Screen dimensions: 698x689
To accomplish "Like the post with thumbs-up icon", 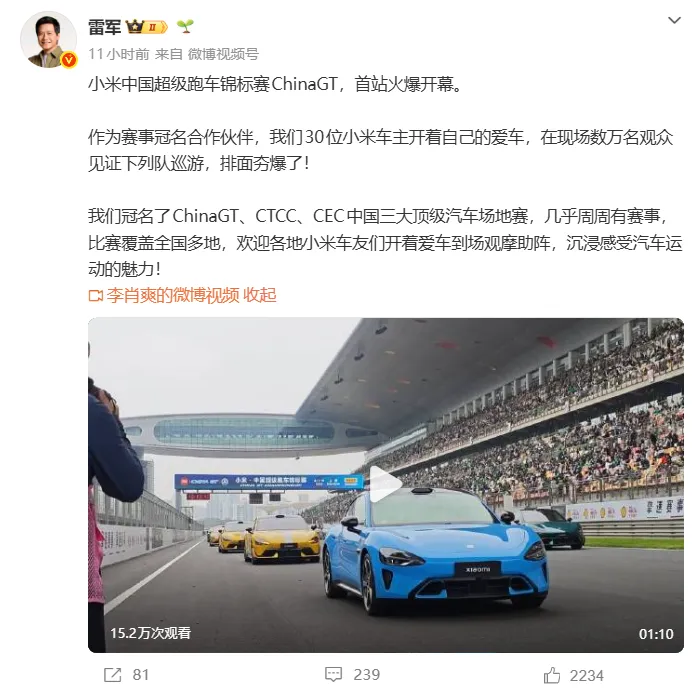I will [x=552, y=675].
